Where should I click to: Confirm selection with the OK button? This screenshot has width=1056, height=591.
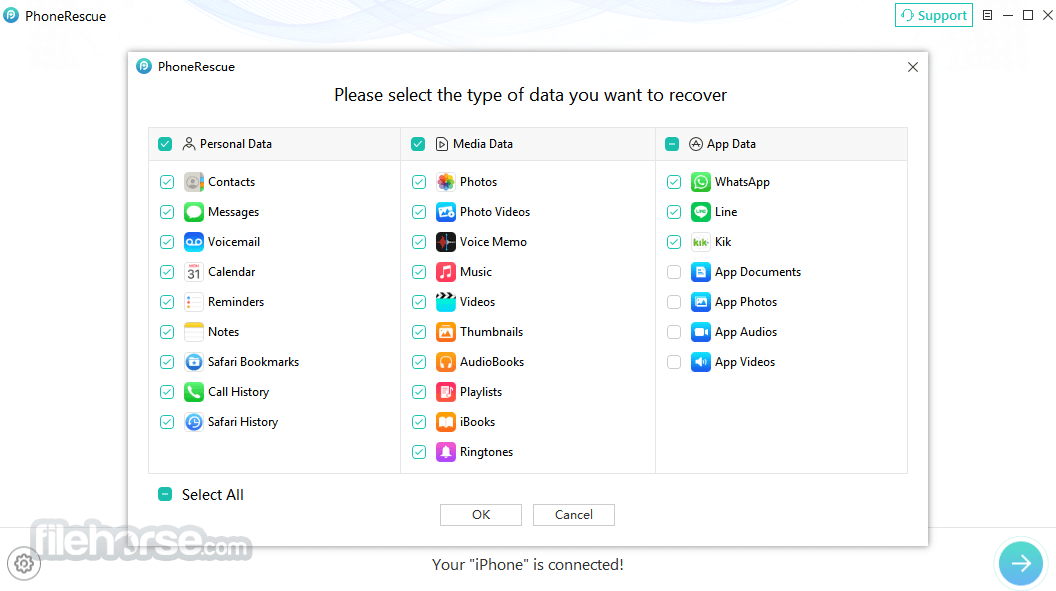481,515
